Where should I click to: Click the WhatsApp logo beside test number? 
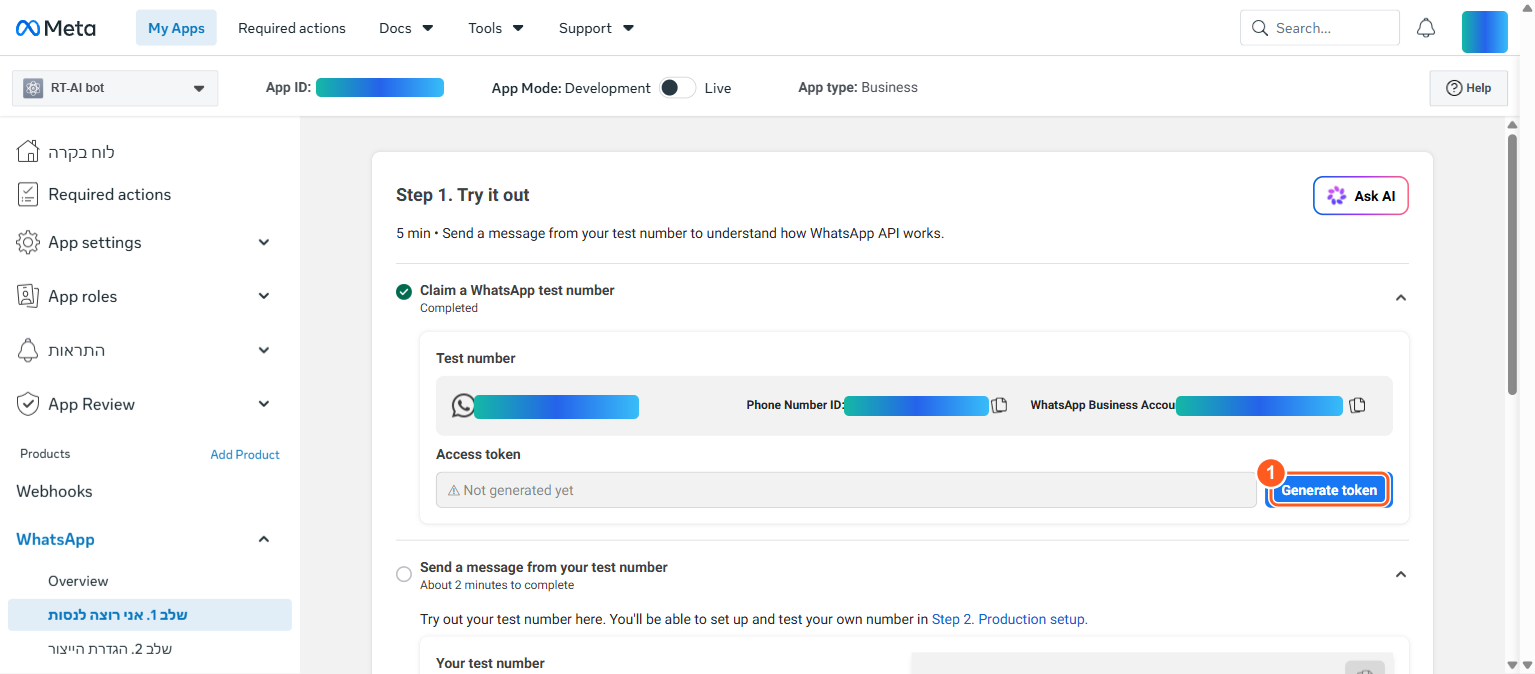[463, 405]
